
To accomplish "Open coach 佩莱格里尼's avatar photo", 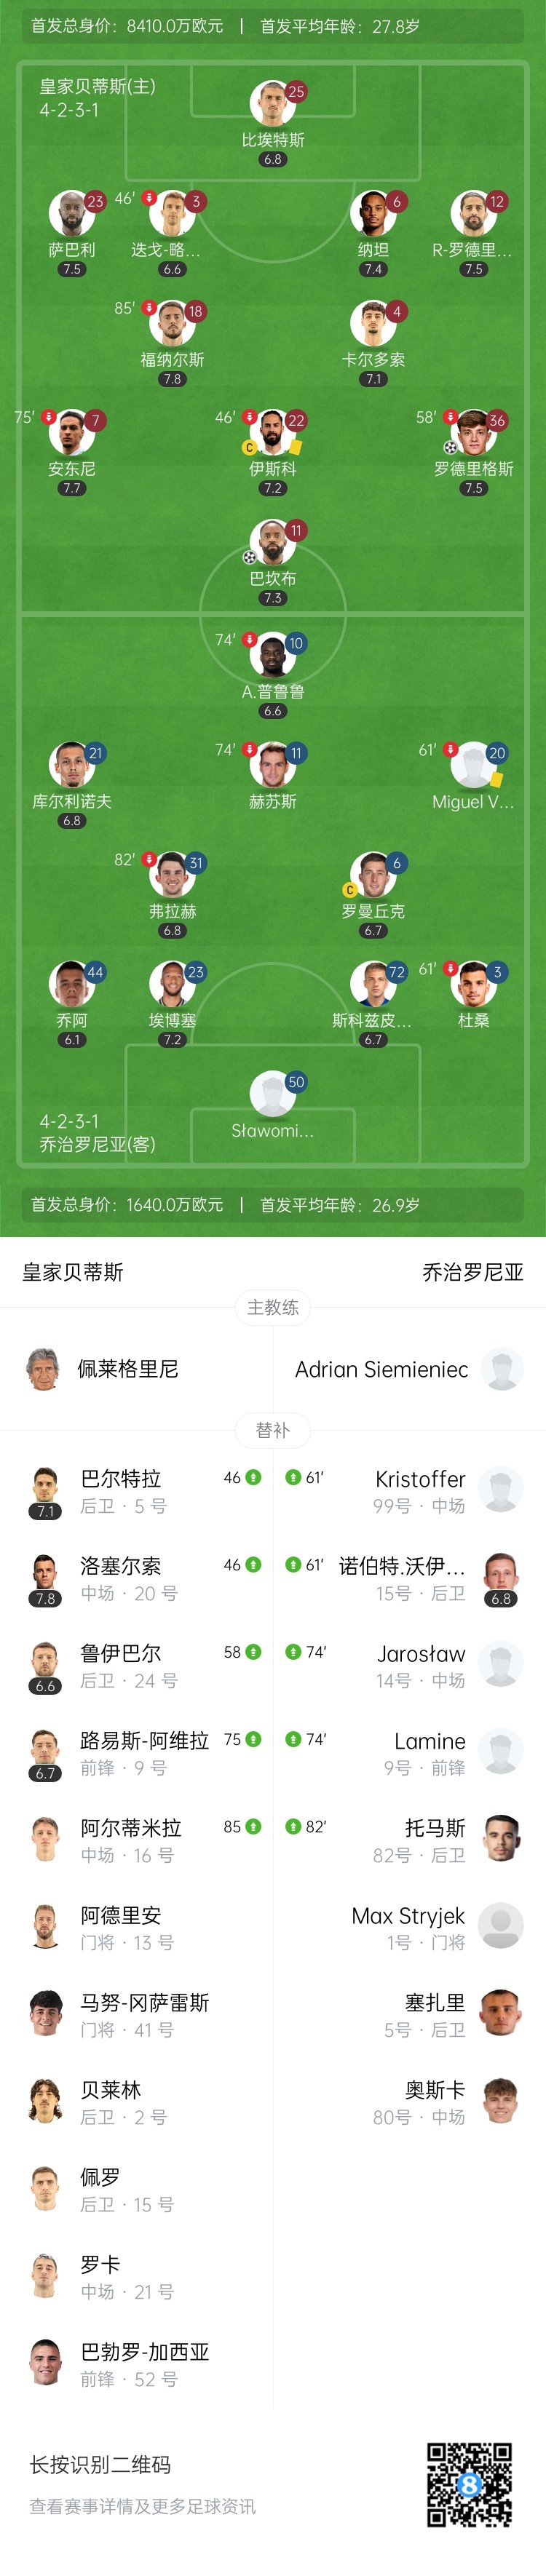I will [x=42, y=1369].
